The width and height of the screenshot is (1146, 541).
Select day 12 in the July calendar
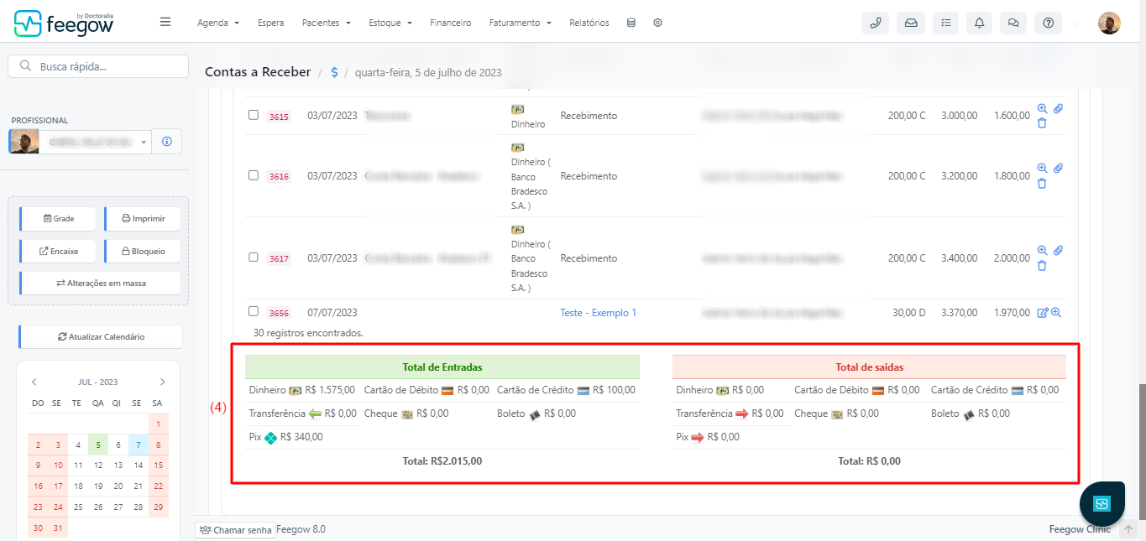pyautogui.click(x=97, y=465)
